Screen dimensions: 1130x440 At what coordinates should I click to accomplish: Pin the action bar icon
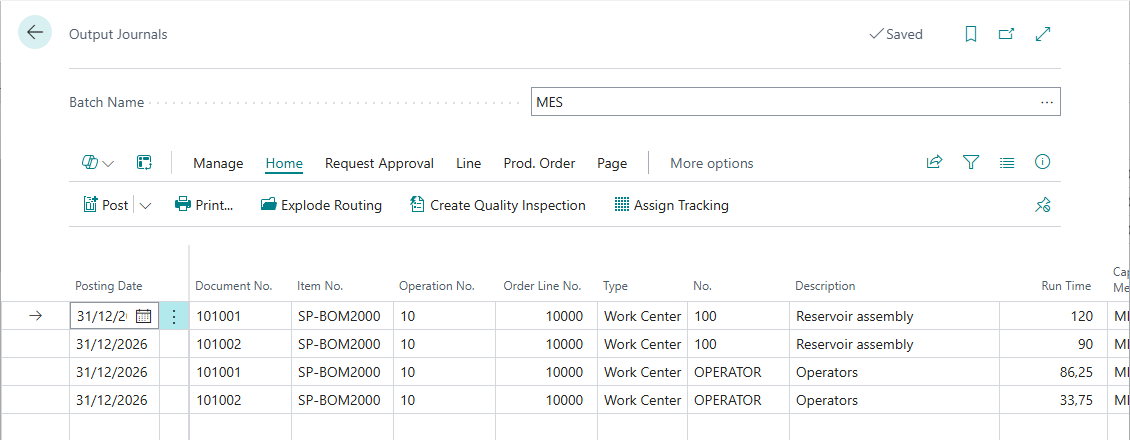[x=1042, y=206]
